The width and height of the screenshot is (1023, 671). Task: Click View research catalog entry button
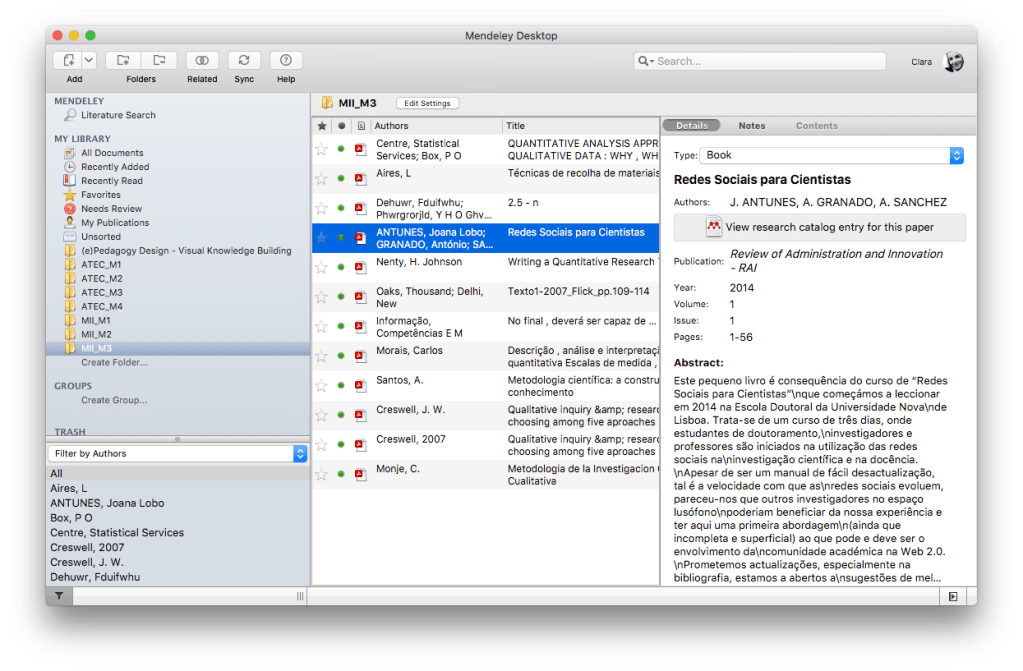tap(819, 228)
